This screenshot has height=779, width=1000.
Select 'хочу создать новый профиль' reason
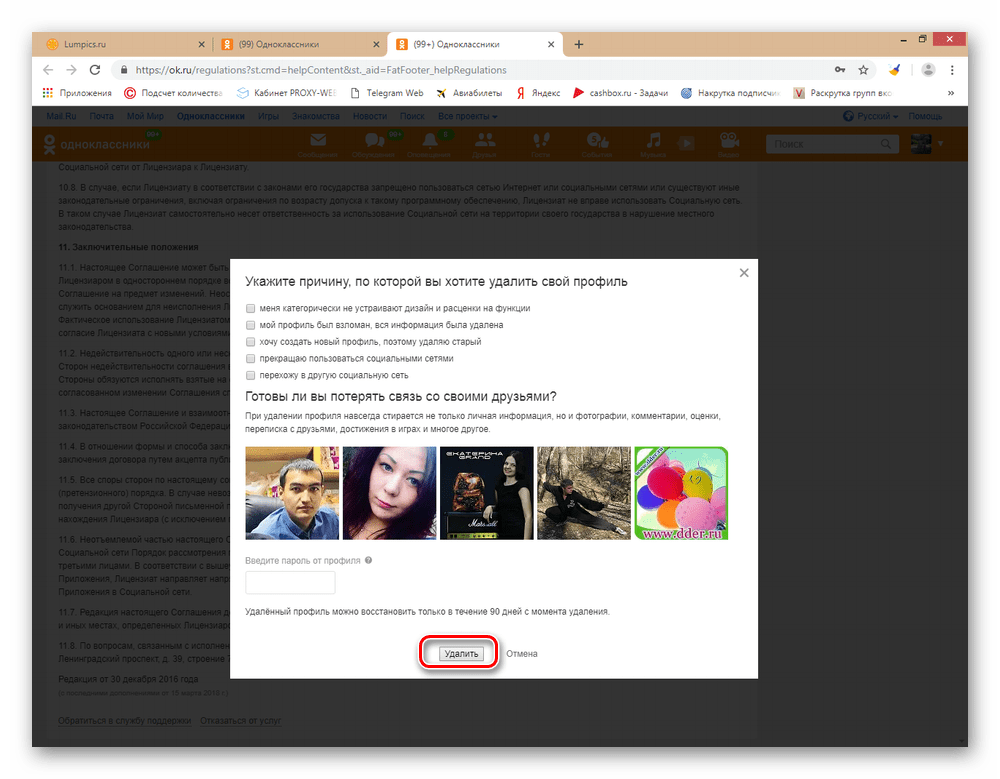click(250, 341)
